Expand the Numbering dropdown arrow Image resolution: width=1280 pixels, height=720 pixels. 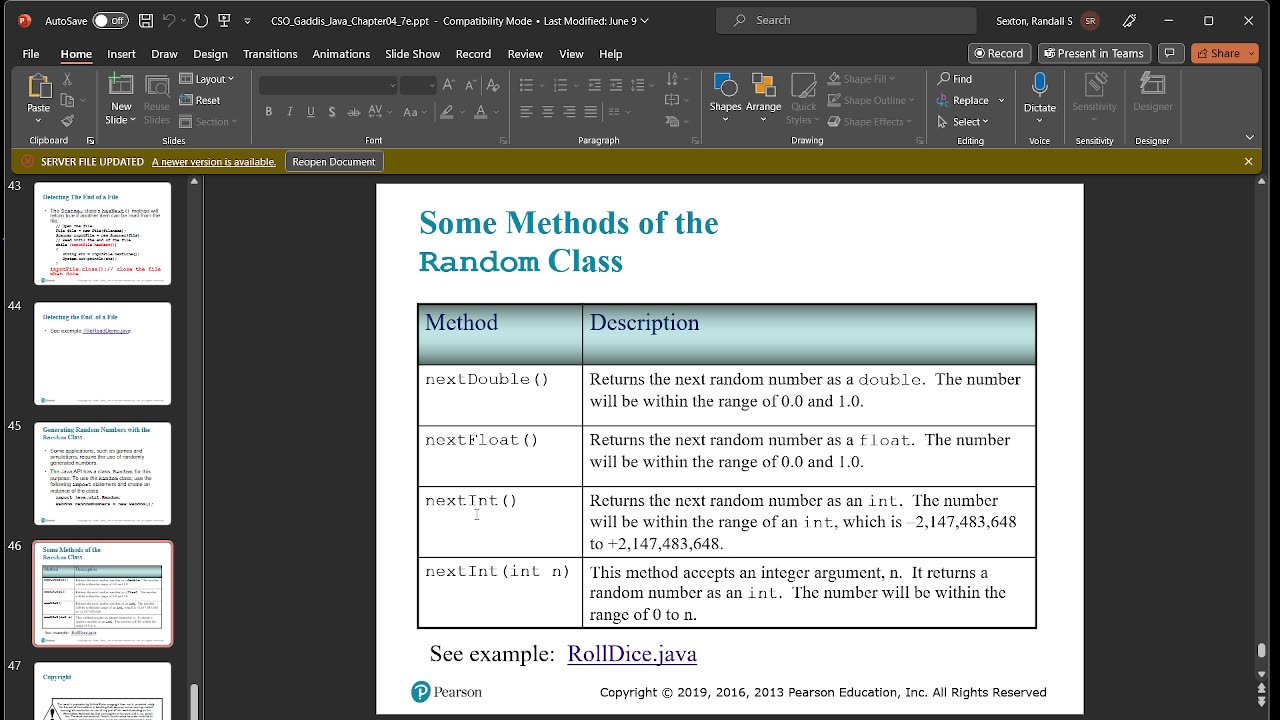575,85
